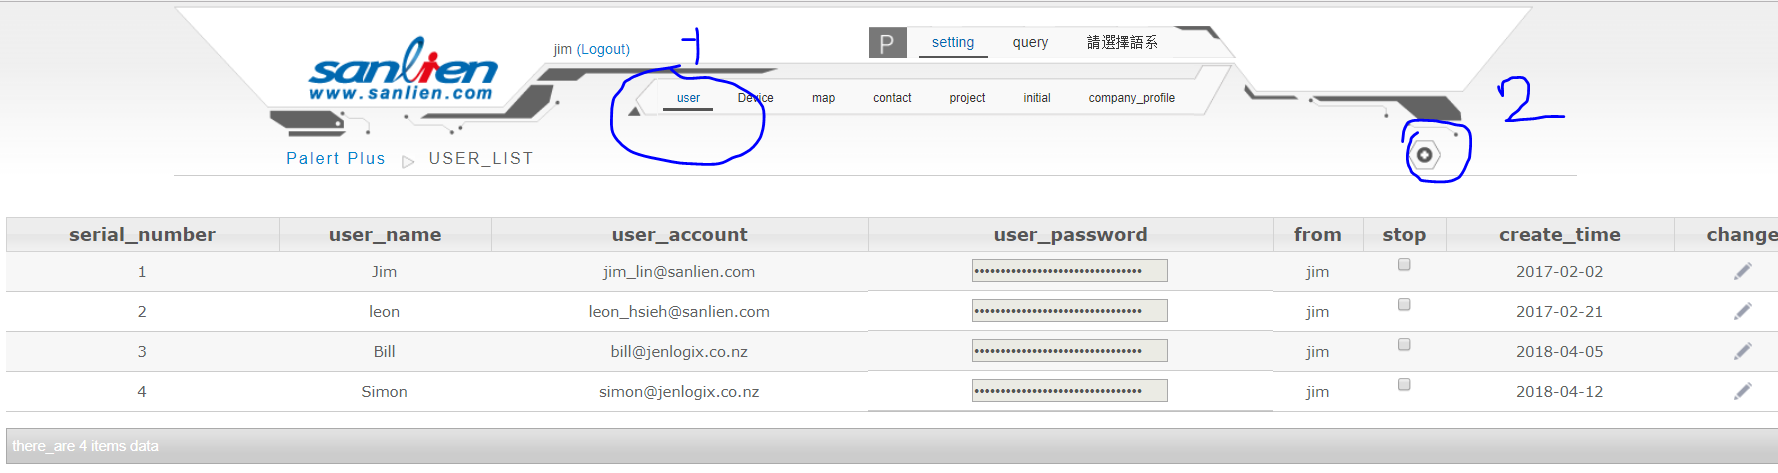This screenshot has width=1778, height=473.
Task: Edit Bill's user record via pencil icon
Action: coord(1742,351)
